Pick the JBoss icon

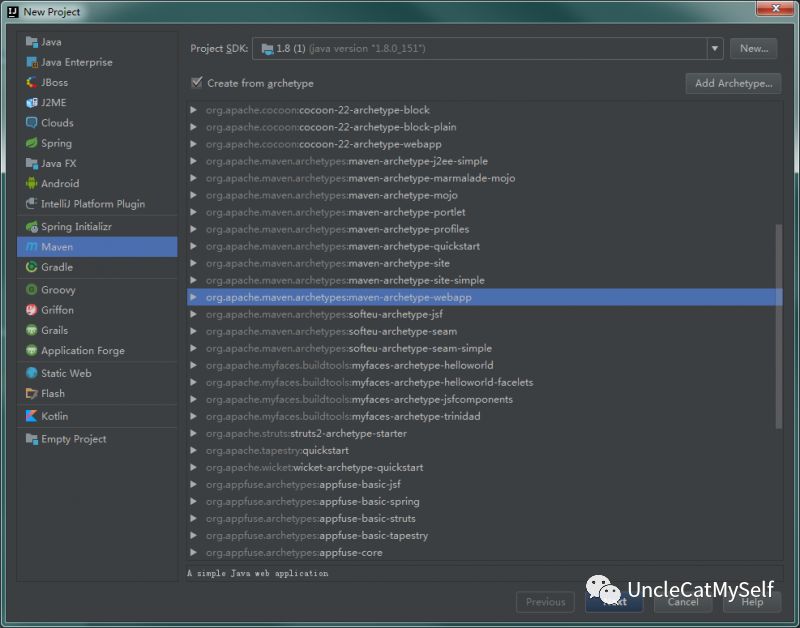32,82
